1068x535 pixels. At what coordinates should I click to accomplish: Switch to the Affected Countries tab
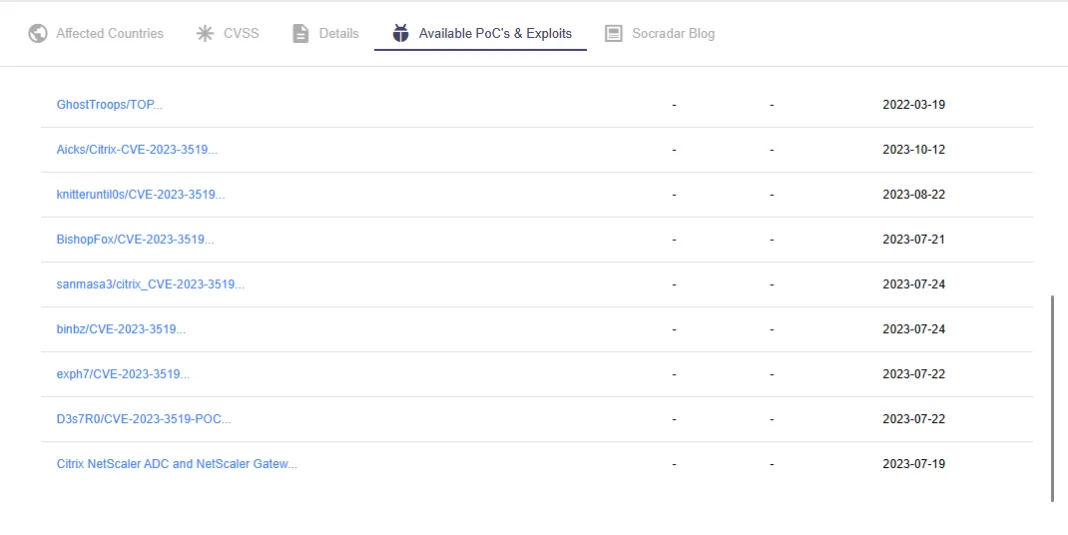point(96,33)
